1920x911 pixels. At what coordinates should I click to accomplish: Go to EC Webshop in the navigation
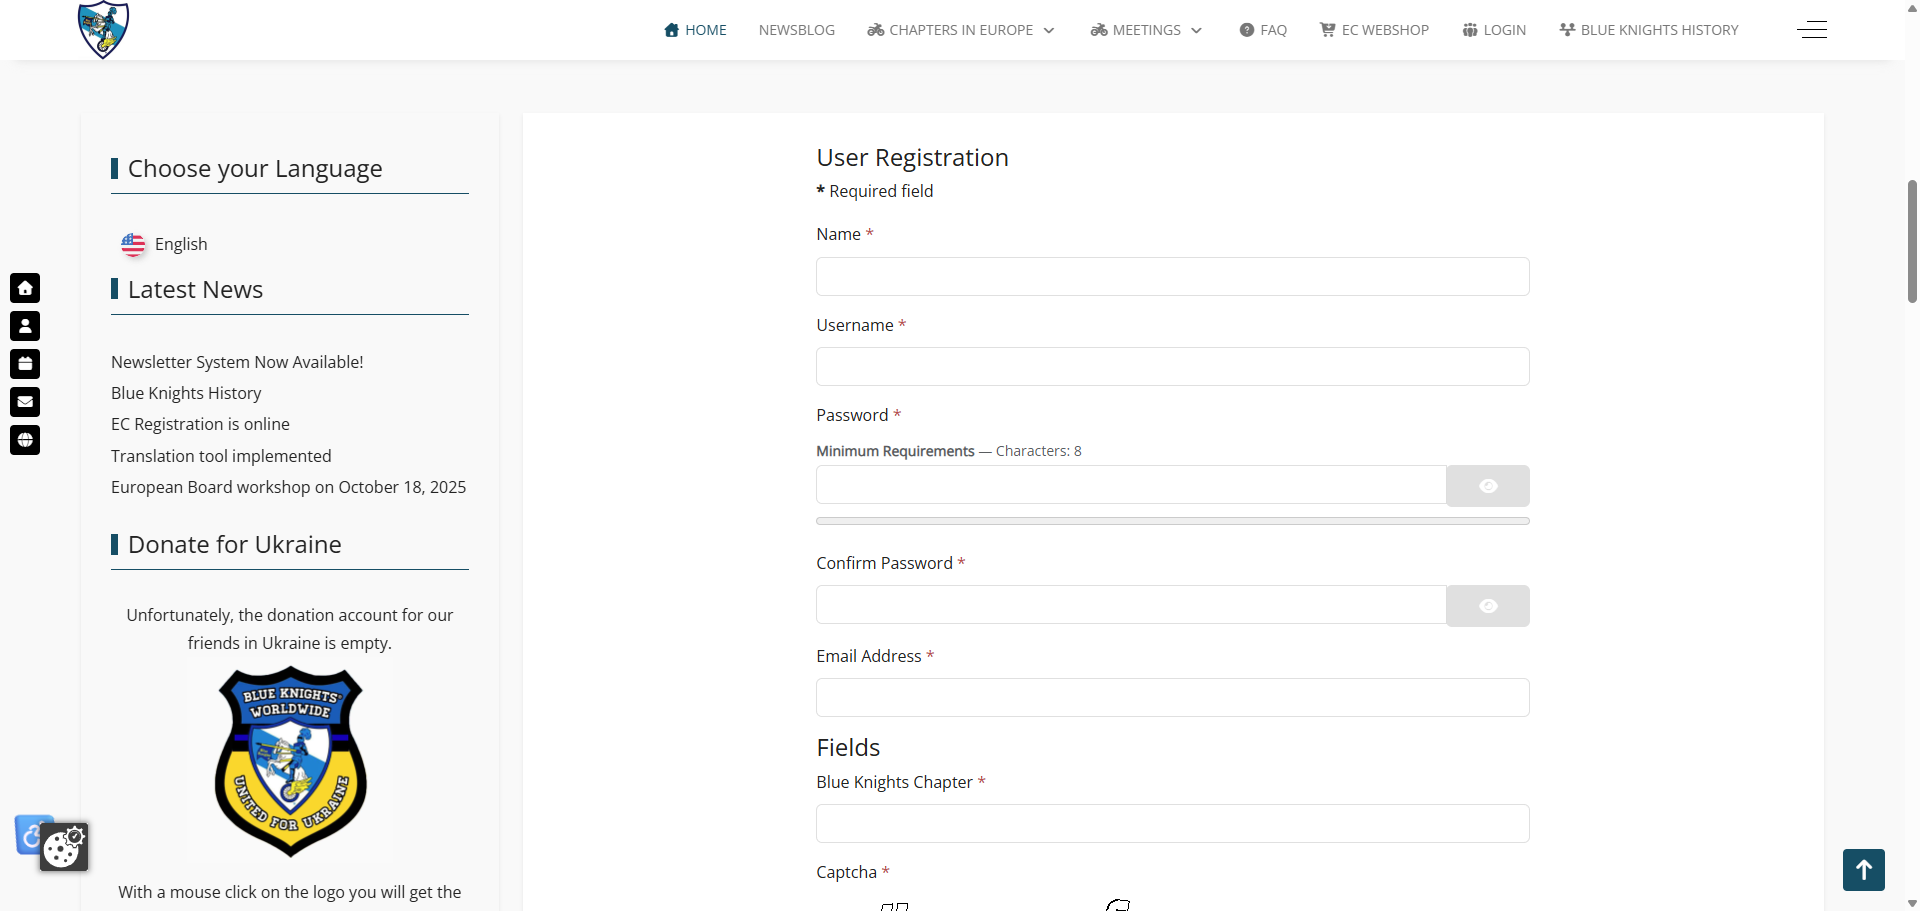pyautogui.click(x=1374, y=30)
